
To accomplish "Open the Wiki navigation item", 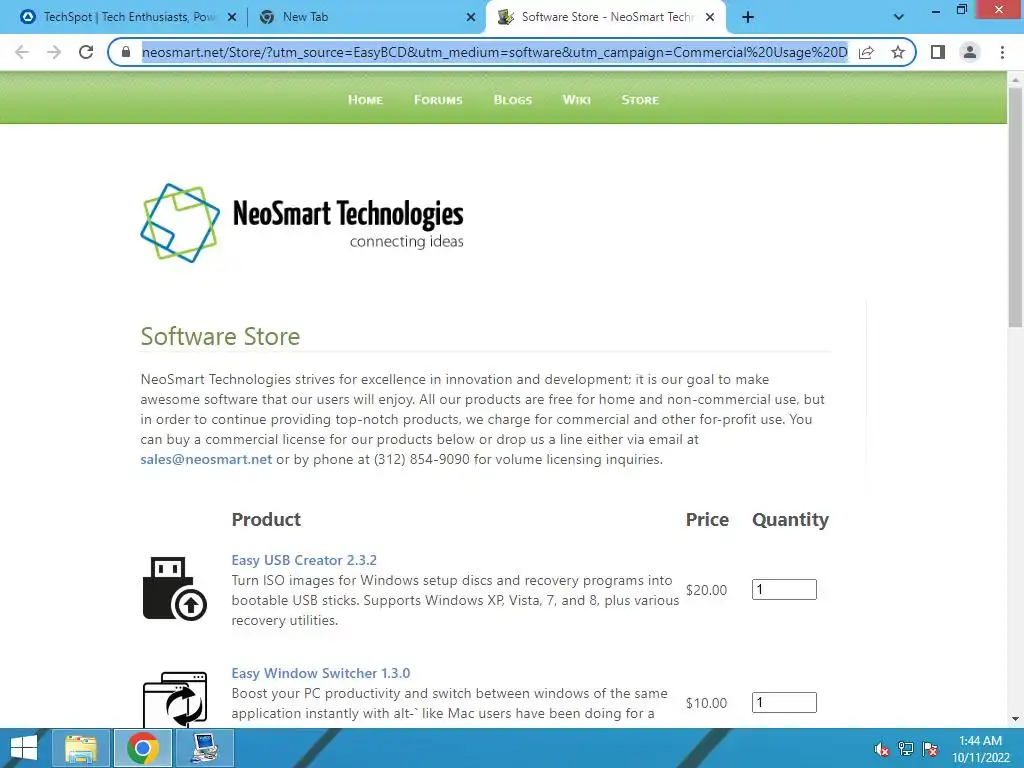I will pos(577,100).
